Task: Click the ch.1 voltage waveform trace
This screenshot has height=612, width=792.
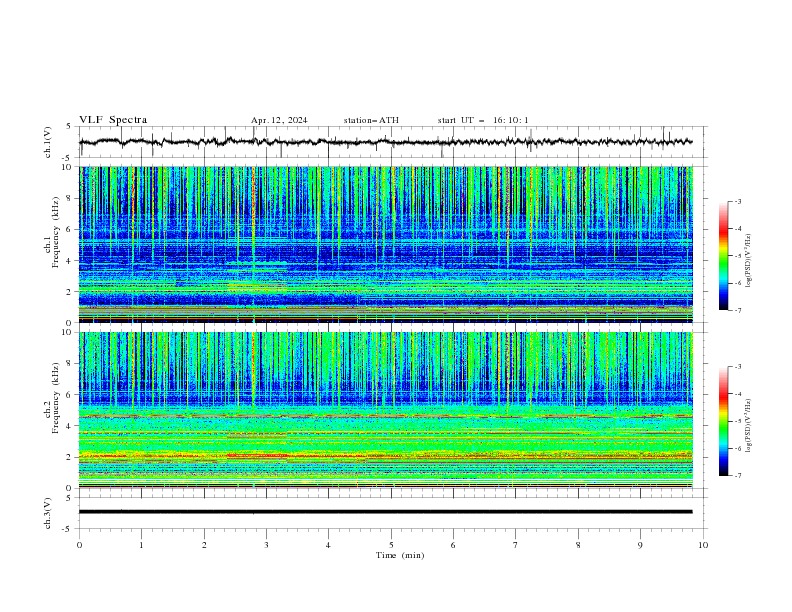Action: pyautogui.click(x=385, y=142)
